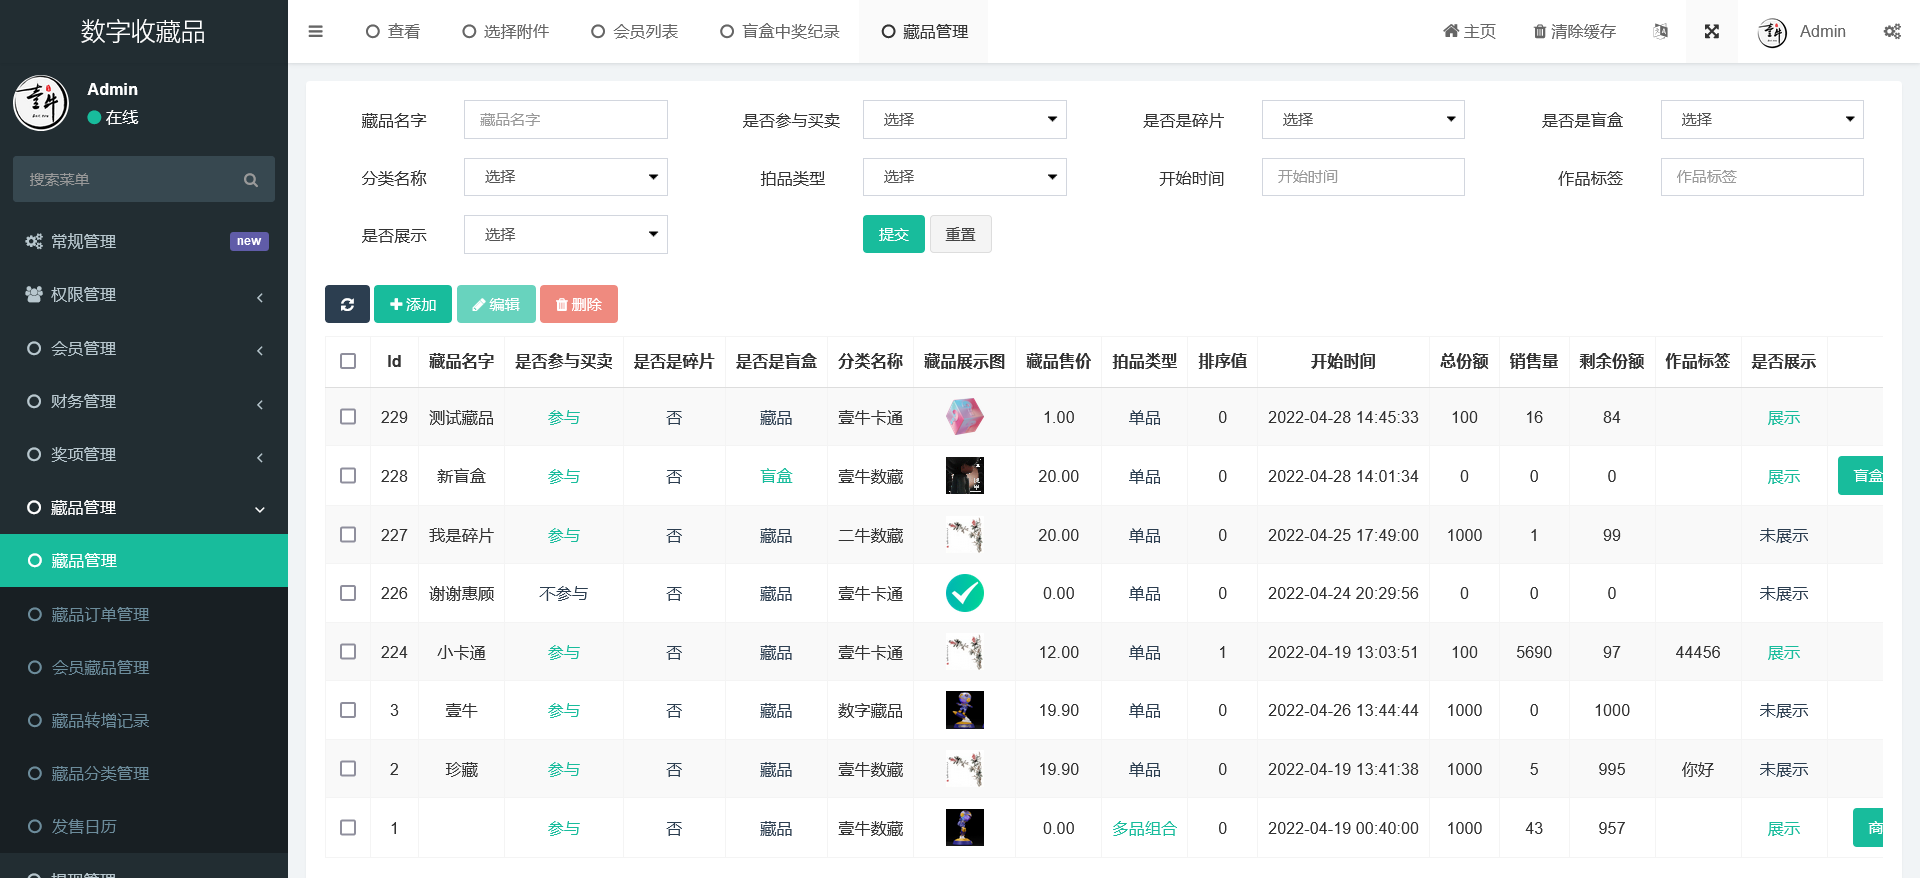This screenshot has width=1920, height=878.
Task: Click the search icon in sidebar menu search
Action: click(x=251, y=180)
